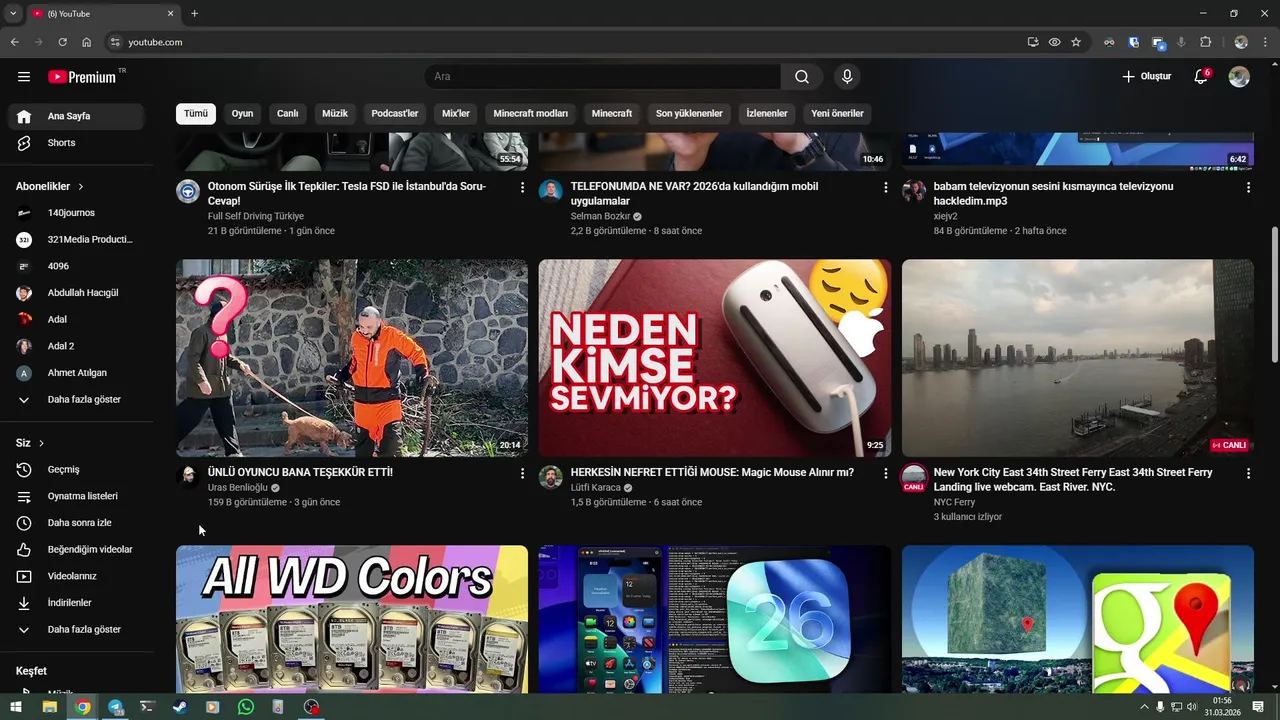Open İndirilenler downloads
The height and width of the screenshot is (720, 1280).
76,603
